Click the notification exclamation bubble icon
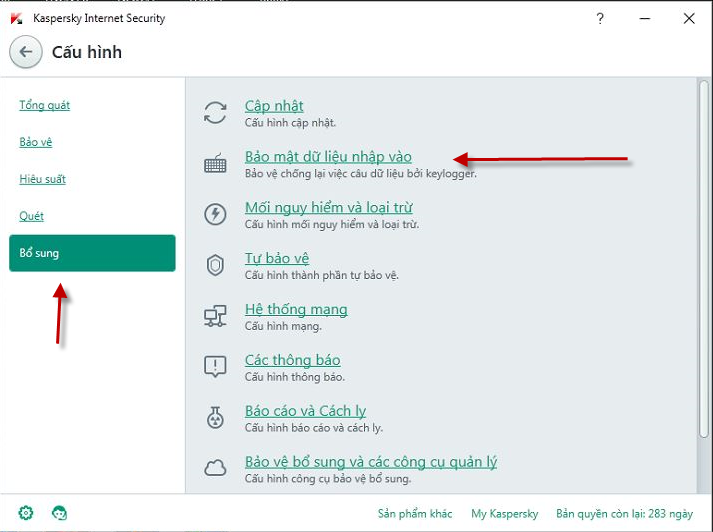The height and width of the screenshot is (532, 713). pyautogui.click(x=215, y=366)
